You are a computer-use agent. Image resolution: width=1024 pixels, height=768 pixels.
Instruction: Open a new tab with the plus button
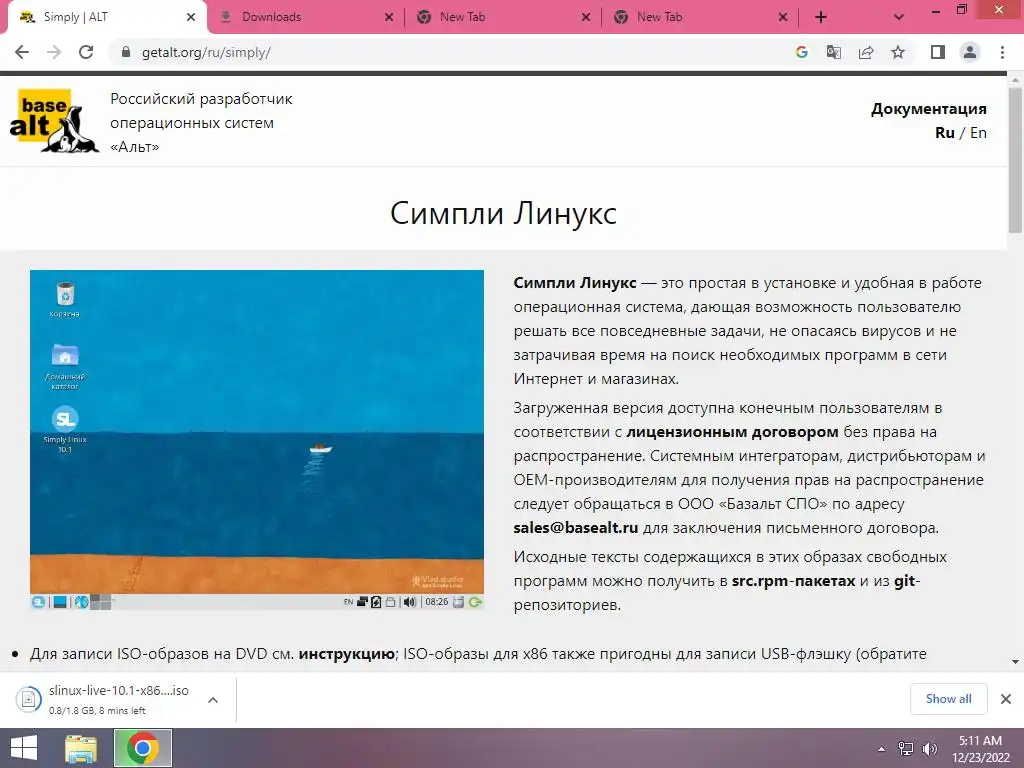821,18
